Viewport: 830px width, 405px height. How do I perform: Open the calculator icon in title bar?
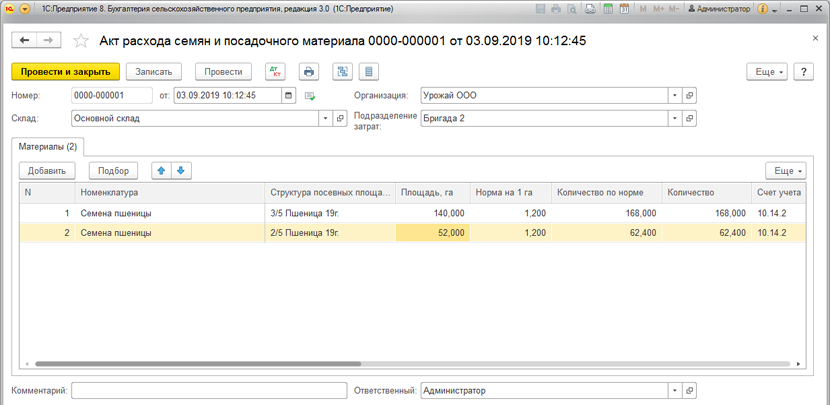608,9
